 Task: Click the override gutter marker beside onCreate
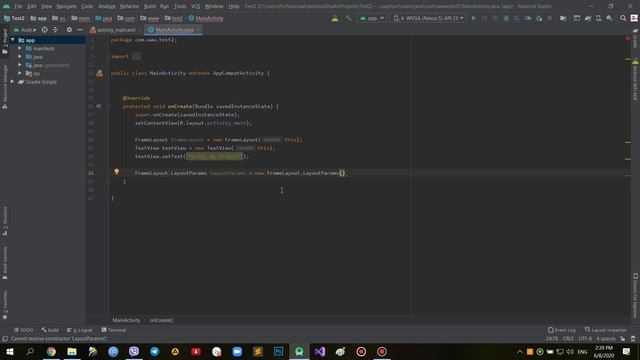pos(99,106)
